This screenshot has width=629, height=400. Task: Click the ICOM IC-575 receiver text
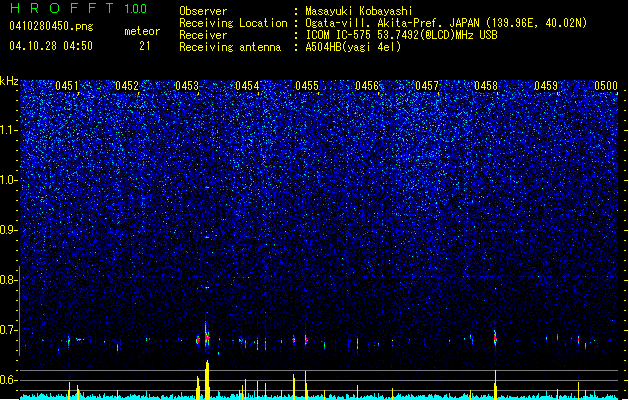[x=401, y=35]
